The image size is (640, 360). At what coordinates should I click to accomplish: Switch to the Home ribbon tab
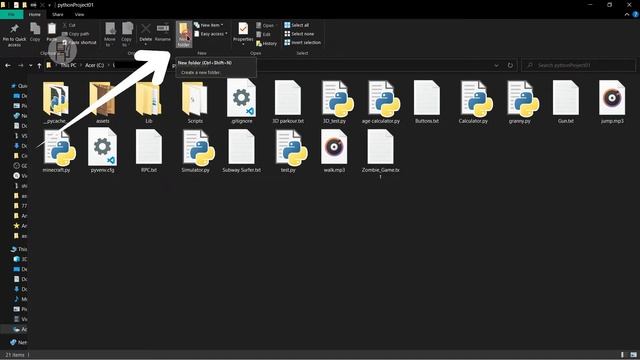point(35,14)
